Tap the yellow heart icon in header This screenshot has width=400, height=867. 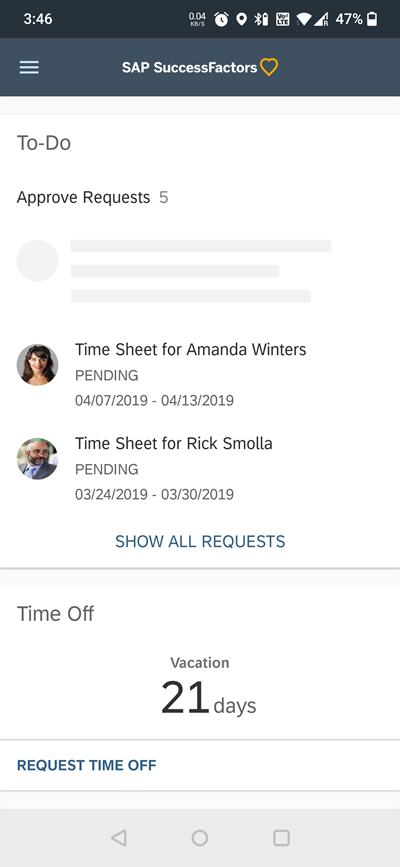pos(269,67)
